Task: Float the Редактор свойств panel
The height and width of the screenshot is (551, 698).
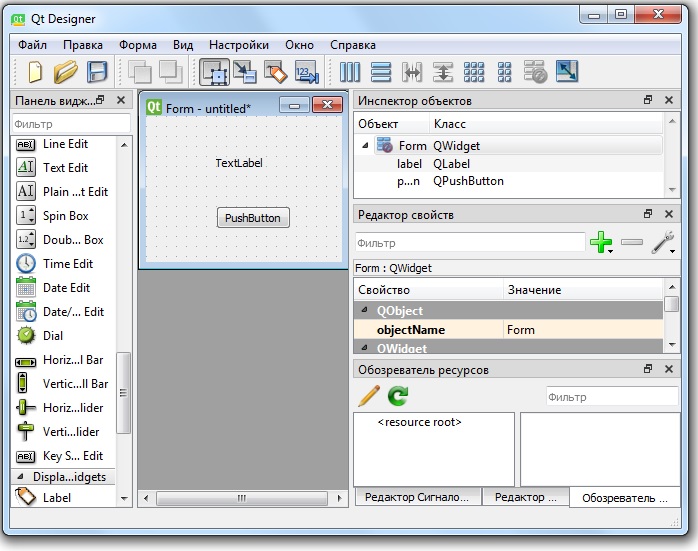Action: [648, 214]
